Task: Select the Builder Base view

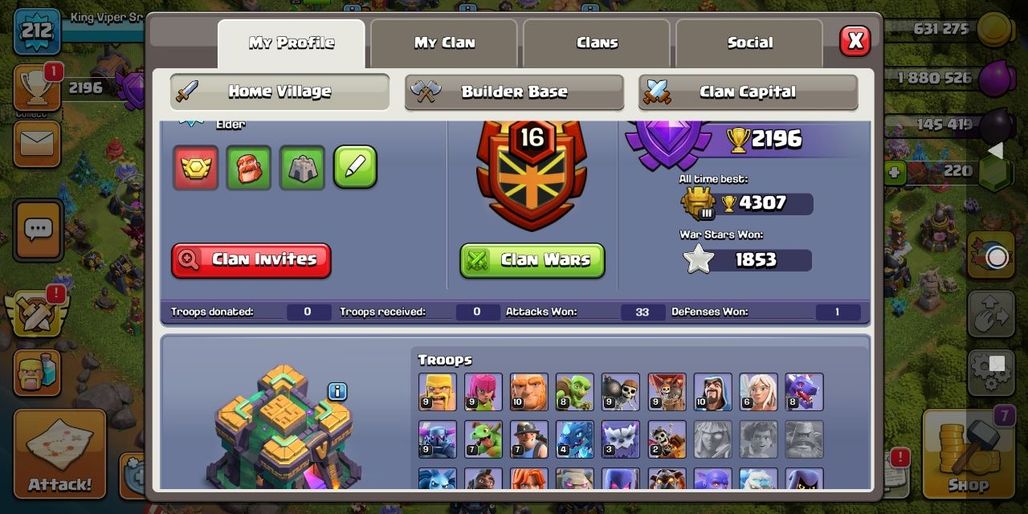Action: click(x=514, y=92)
